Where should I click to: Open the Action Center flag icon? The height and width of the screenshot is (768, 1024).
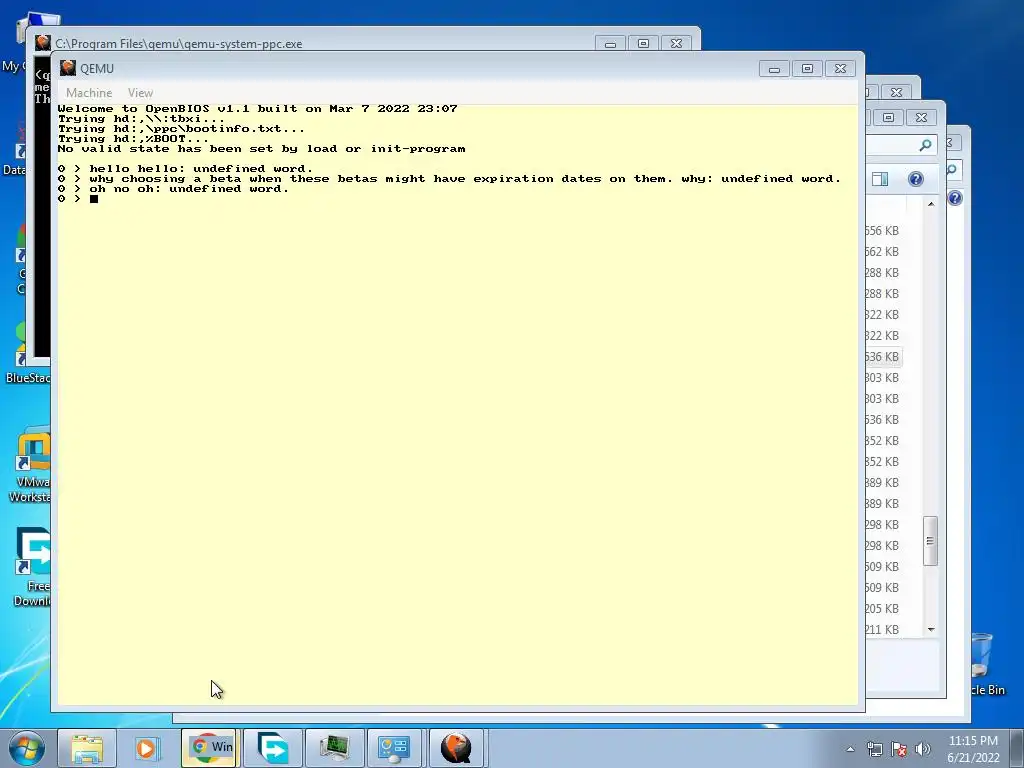(x=899, y=750)
